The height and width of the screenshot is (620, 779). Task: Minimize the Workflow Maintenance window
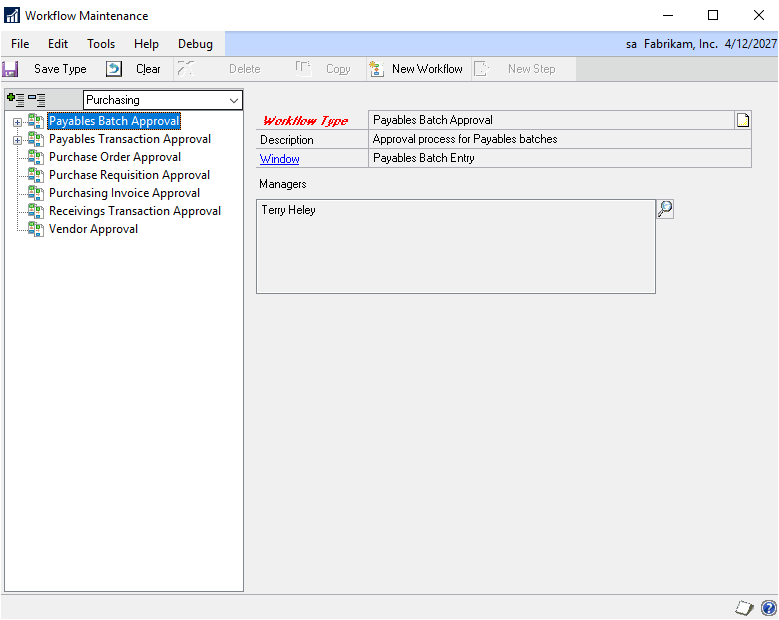668,15
